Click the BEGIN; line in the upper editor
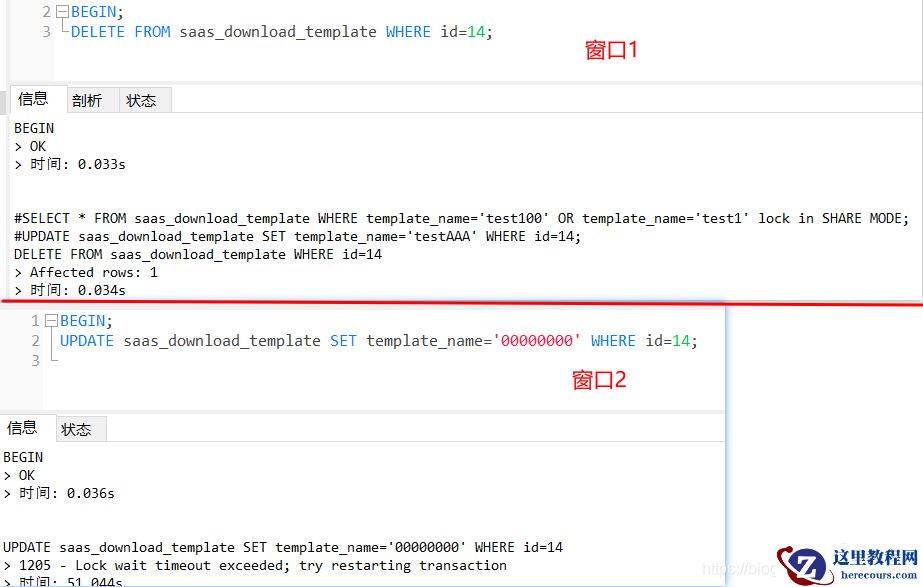 (97, 12)
